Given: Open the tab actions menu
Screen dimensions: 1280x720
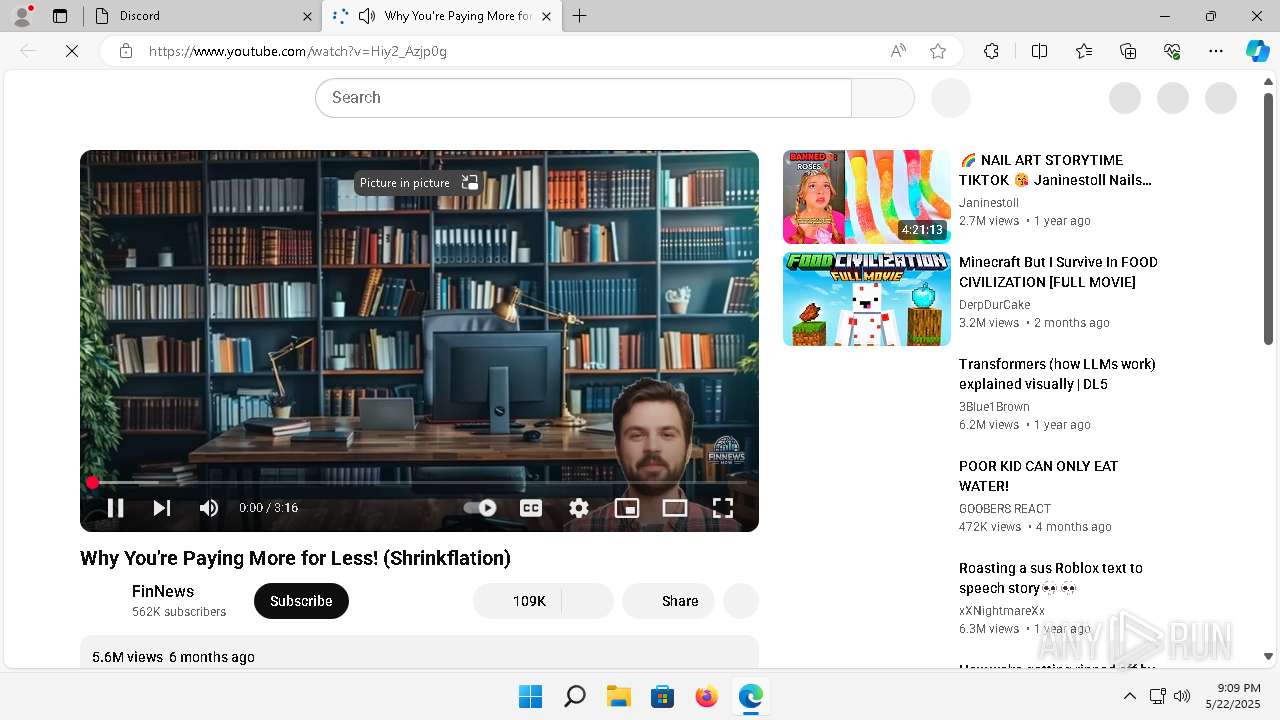Looking at the screenshot, I should (60, 16).
